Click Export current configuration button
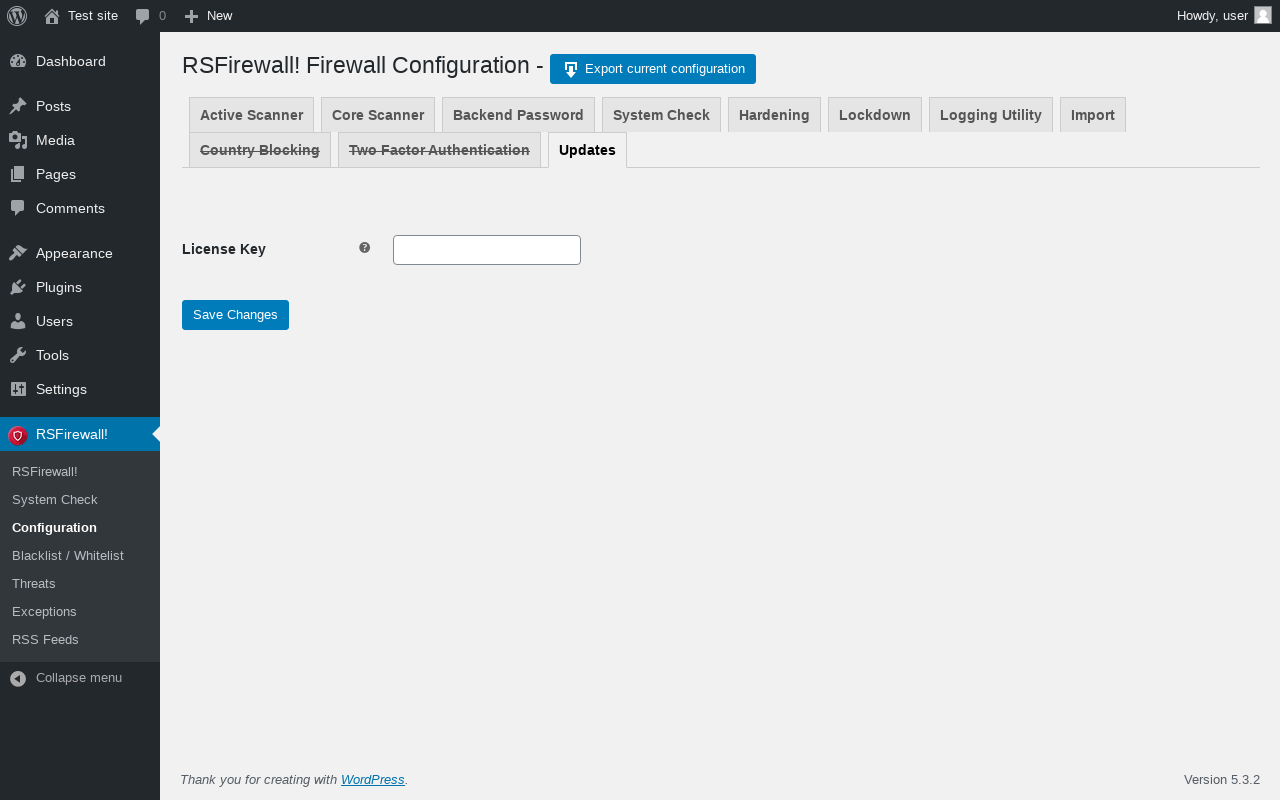This screenshot has width=1280, height=800. (653, 69)
